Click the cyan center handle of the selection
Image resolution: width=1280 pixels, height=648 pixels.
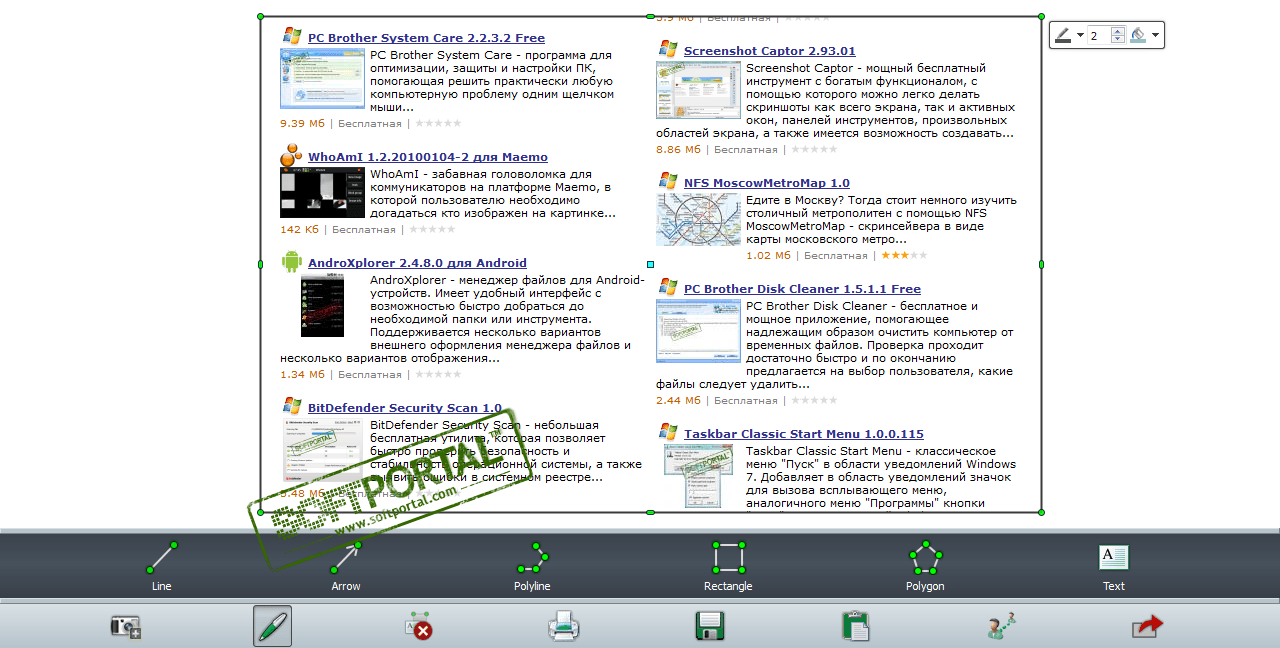tap(651, 264)
